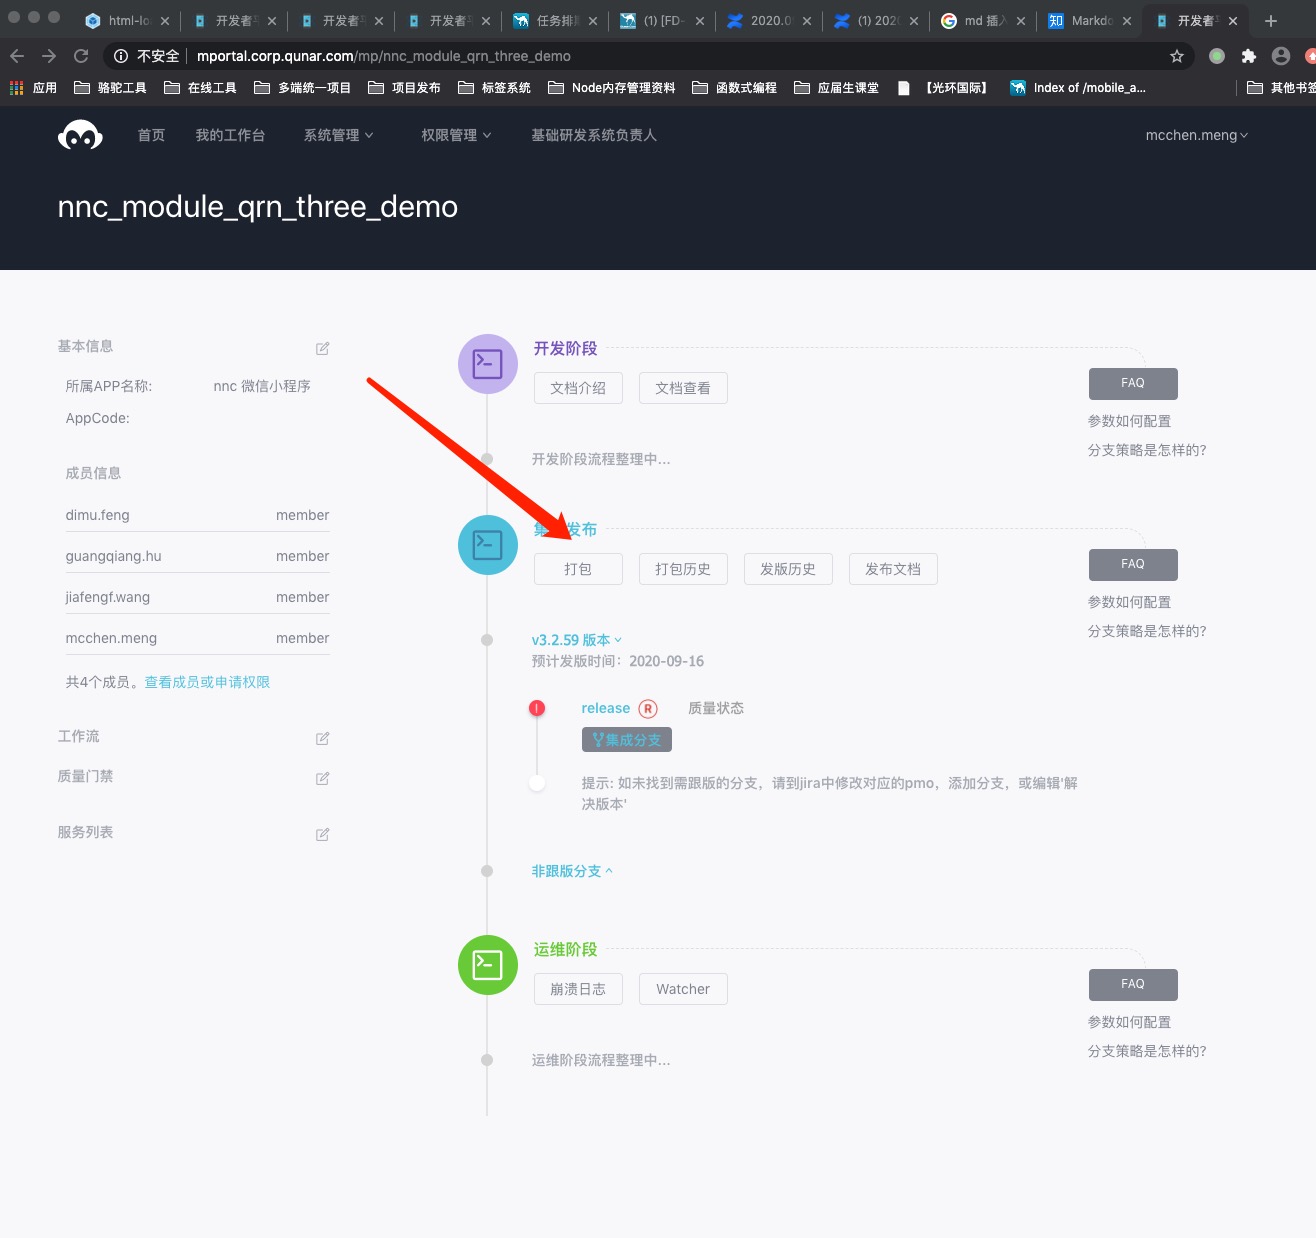Close the html-lo browser tab
This screenshot has height=1238, width=1316.
165,20
